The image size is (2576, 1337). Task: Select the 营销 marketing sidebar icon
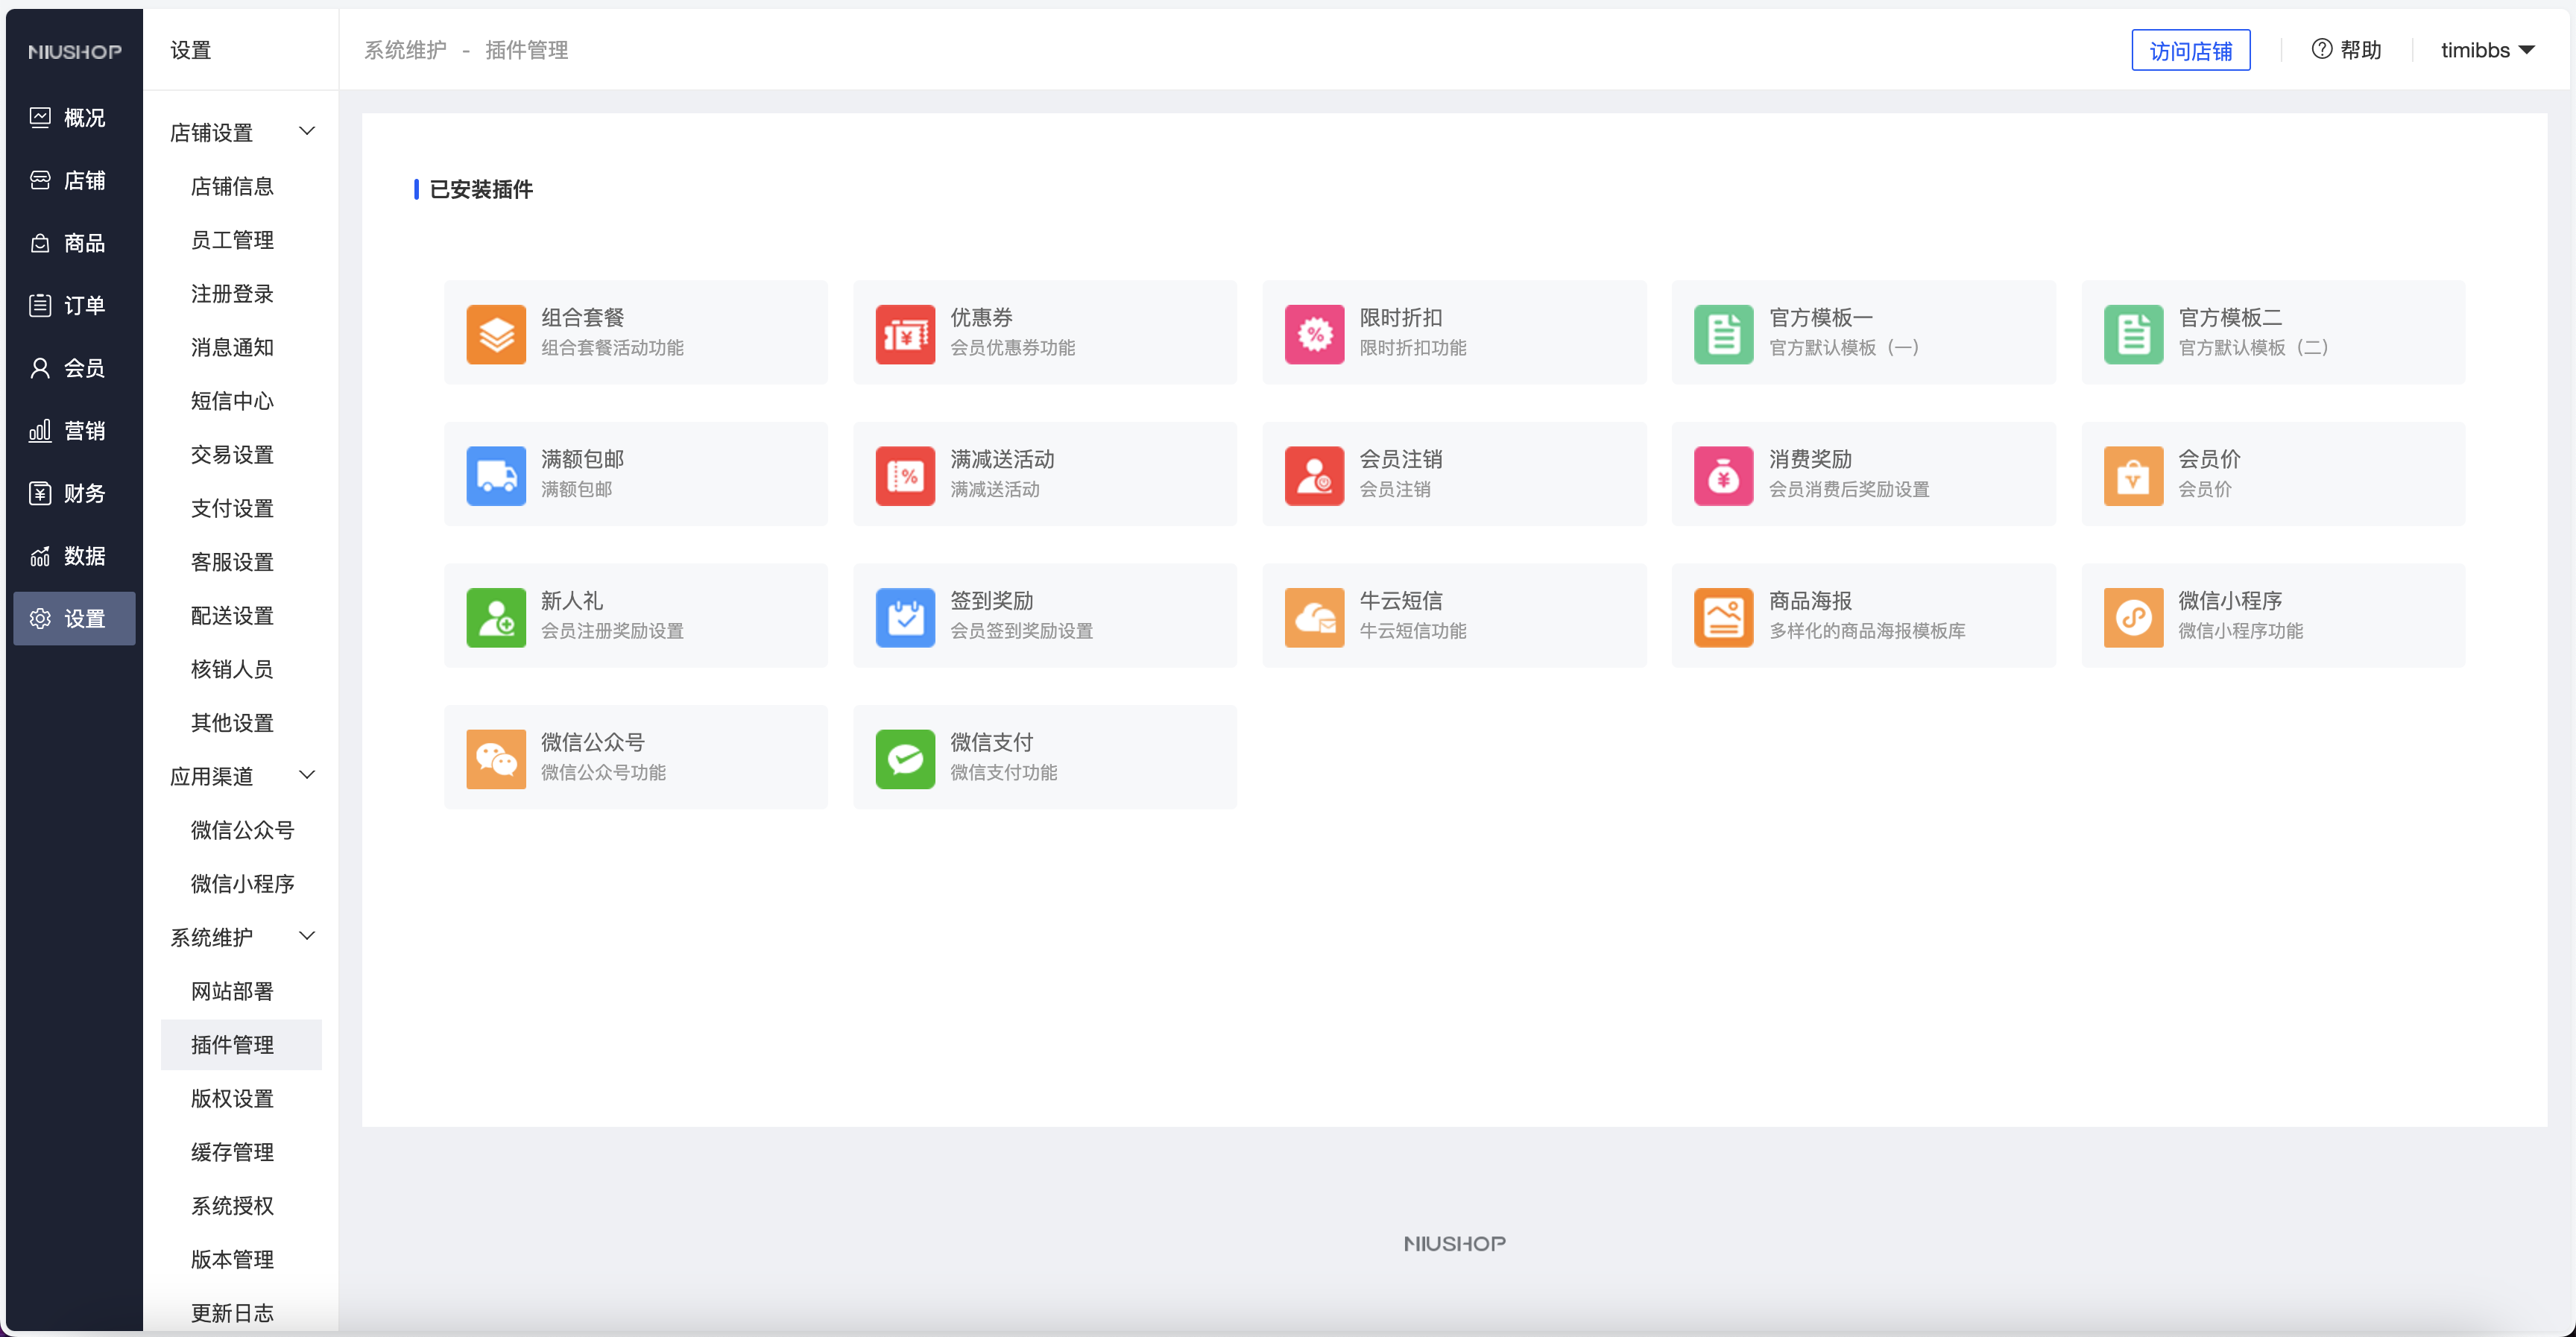click(40, 430)
